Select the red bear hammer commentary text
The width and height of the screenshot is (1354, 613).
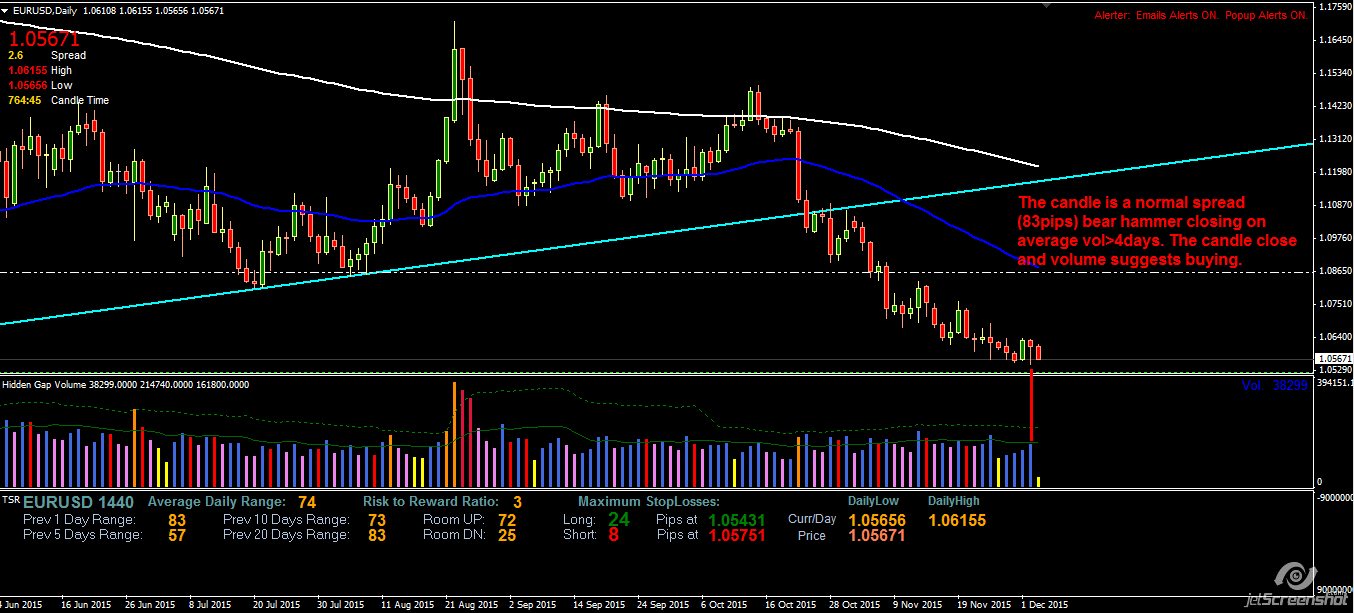pos(1157,232)
